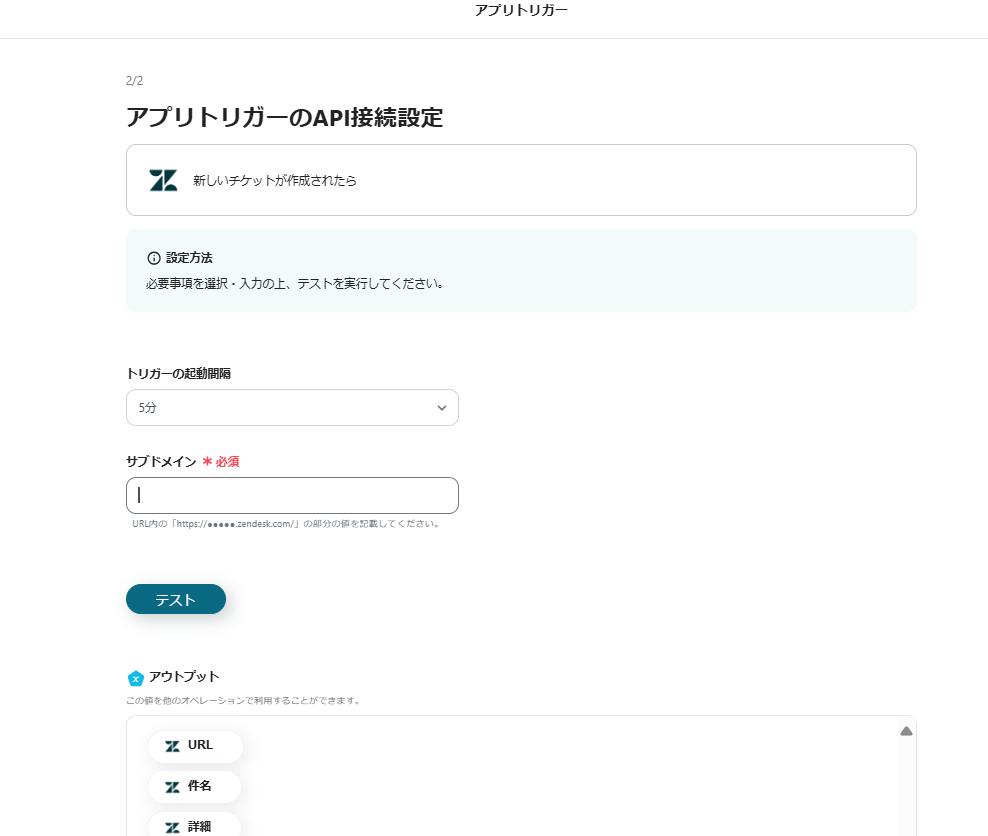988x836 pixels.
Task: Click the zendesk.com URL hint text
Action: click(286, 524)
